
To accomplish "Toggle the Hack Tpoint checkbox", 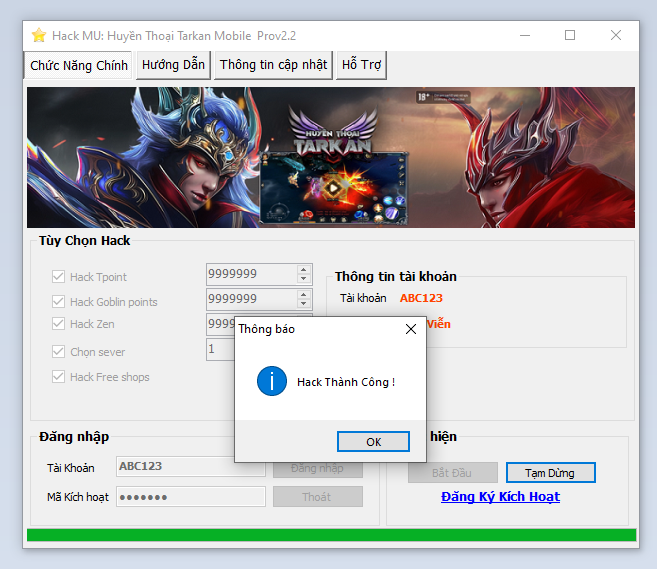I will coord(58,277).
